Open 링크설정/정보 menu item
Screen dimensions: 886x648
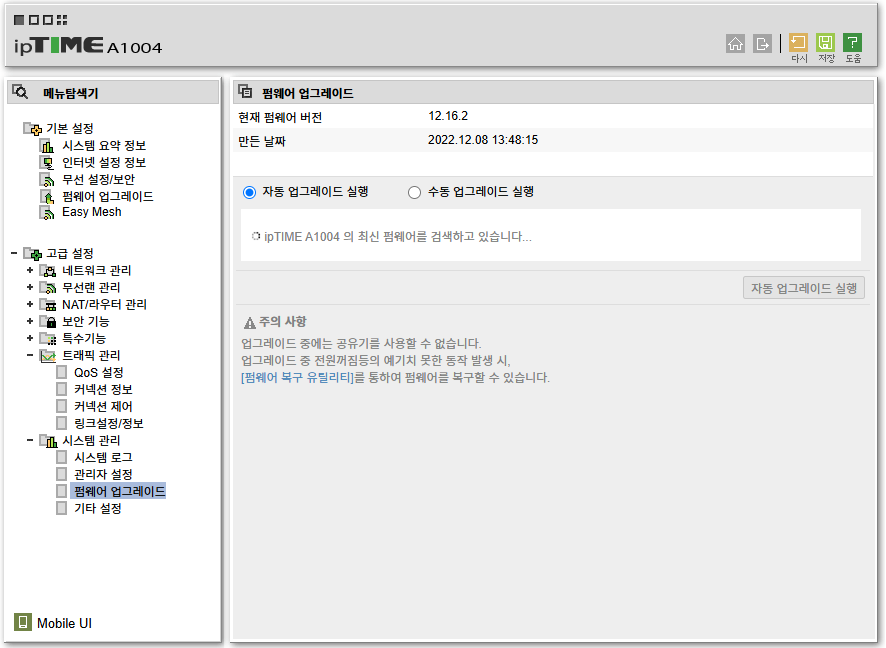click(108, 423)
